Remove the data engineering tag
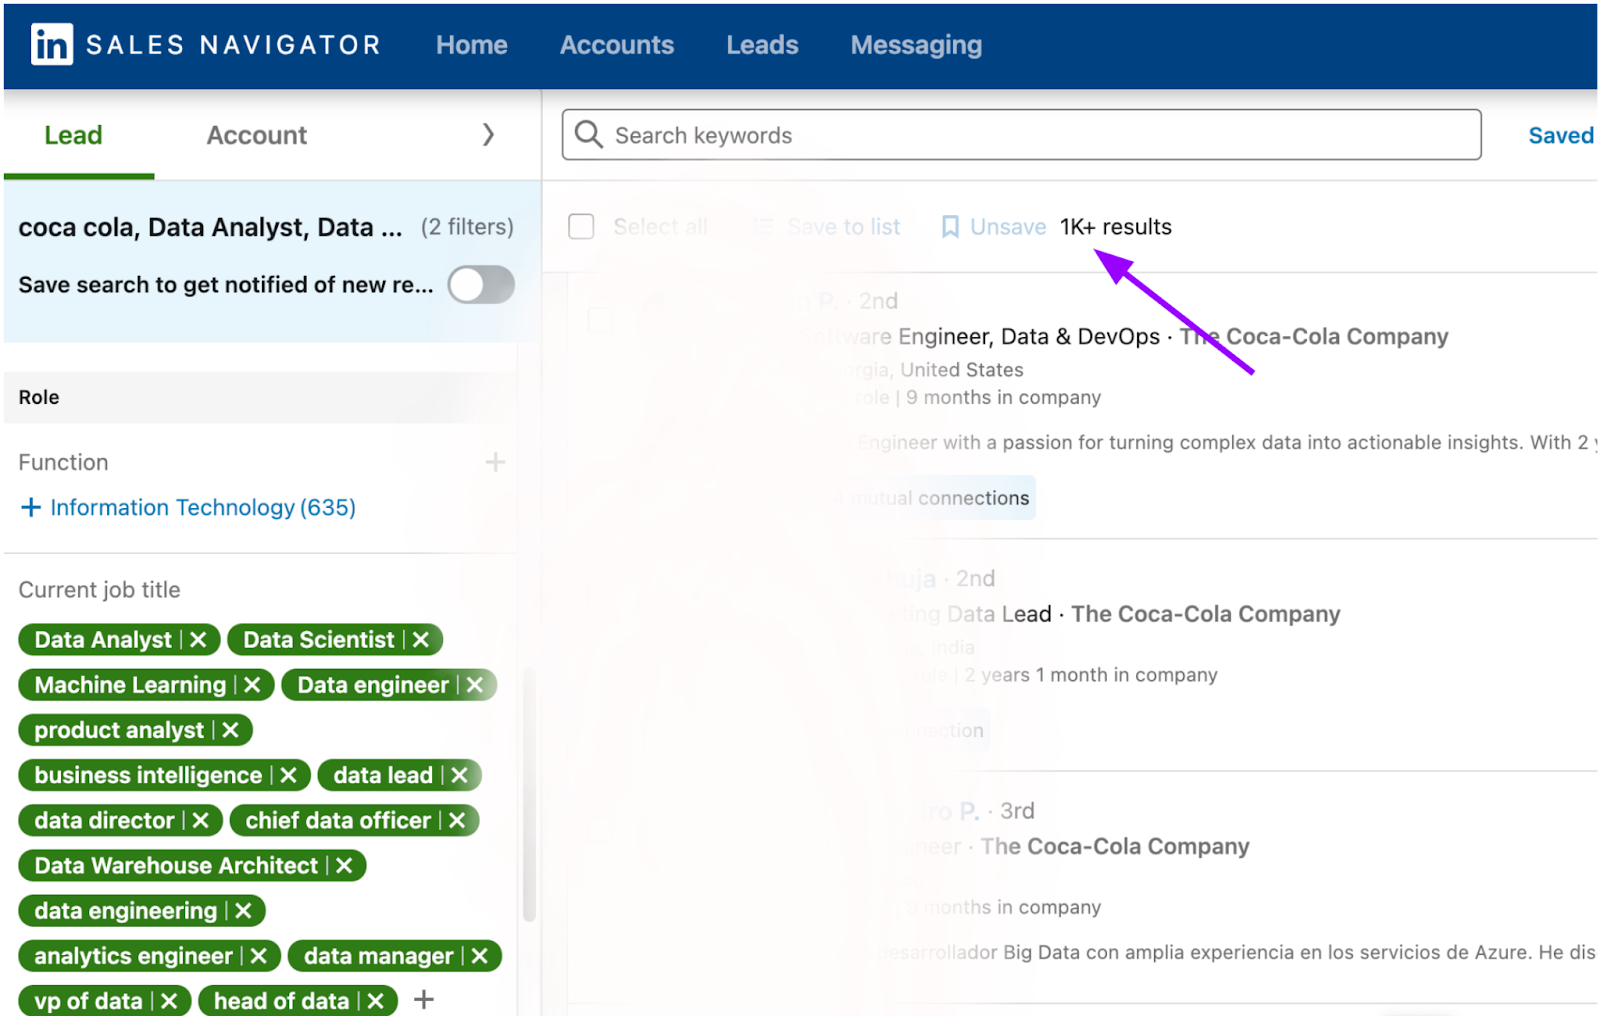Image resolution: width=1600 pixels, height=1016 pixels. click(x=243, y=911)
